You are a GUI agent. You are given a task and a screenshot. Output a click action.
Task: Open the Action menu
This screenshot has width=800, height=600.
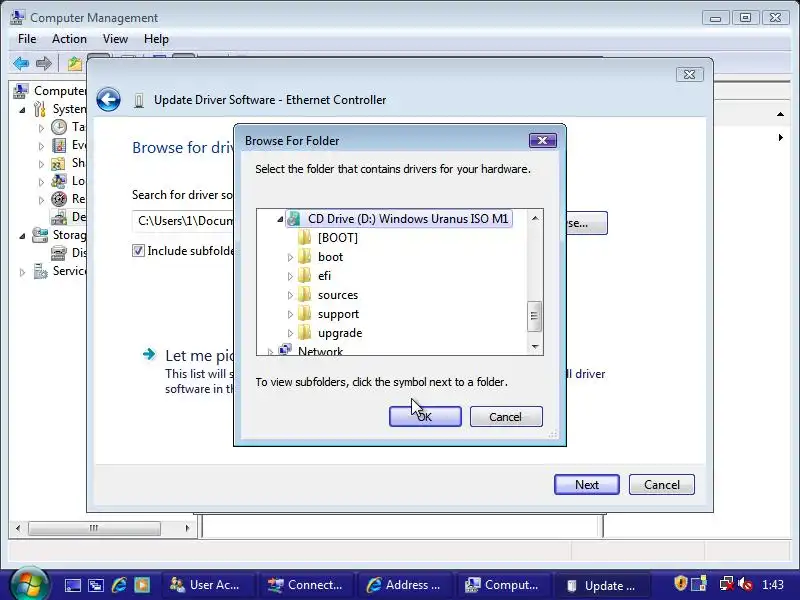[x=69, y=39]
